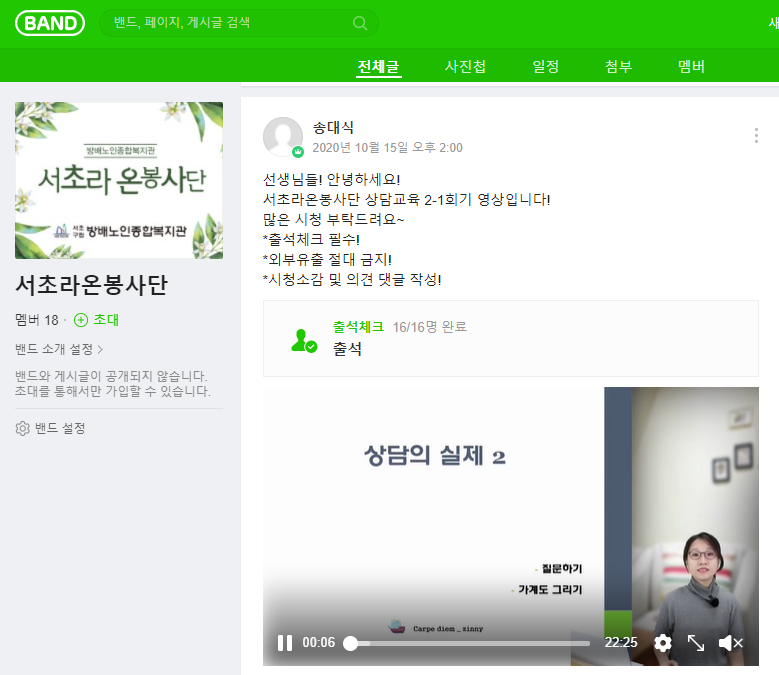Click the elapsed time 00:06
This screenshot has width=779, height=675.
[x=318, y=643]
